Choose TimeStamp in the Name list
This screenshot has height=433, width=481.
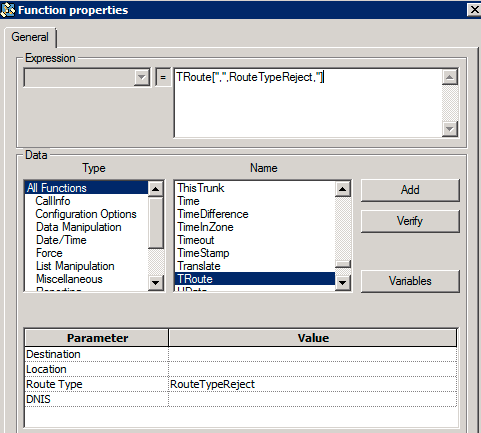(x=203, y=253)
